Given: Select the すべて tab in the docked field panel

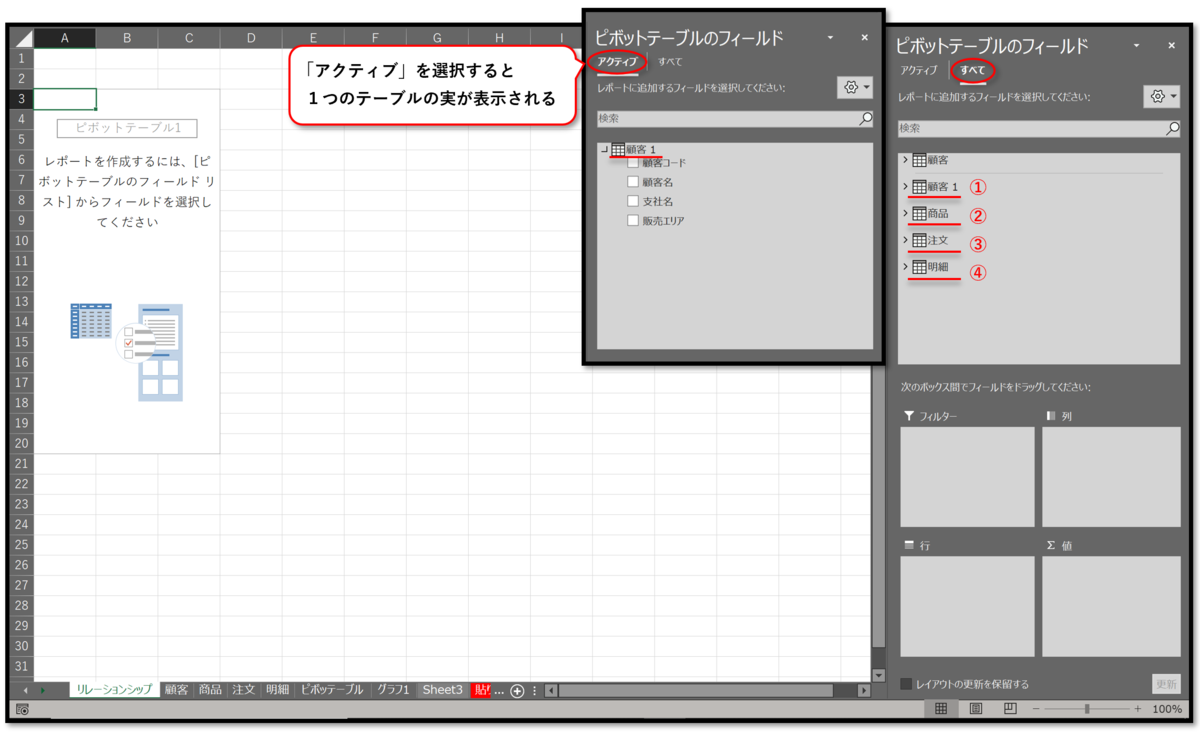Looking at the screenshot, I should click(973, 70).
